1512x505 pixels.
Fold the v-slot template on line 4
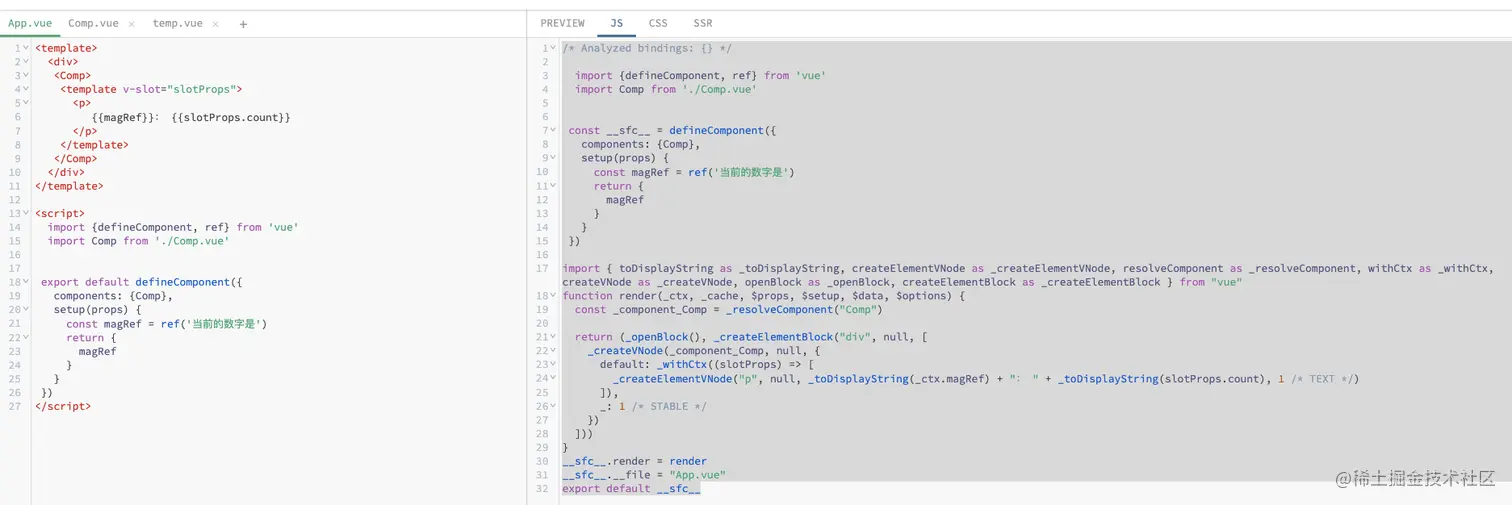click(26, 89)
